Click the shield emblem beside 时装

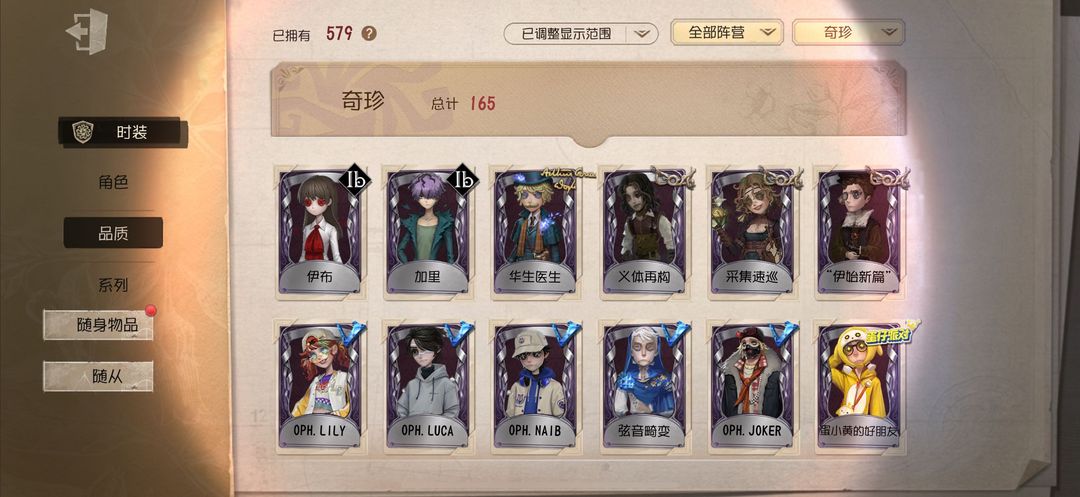(83, 131)
